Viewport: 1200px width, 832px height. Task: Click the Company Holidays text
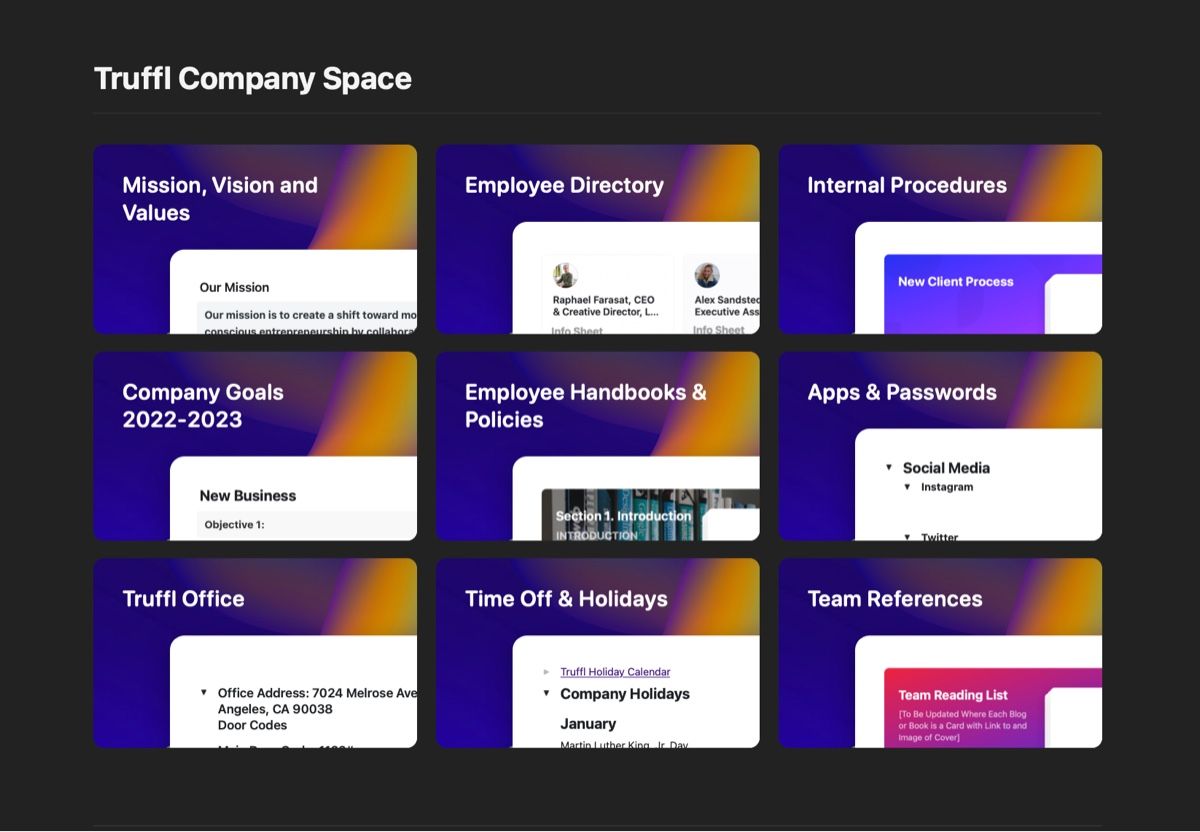pyautogui.click(x=625, y=693)
